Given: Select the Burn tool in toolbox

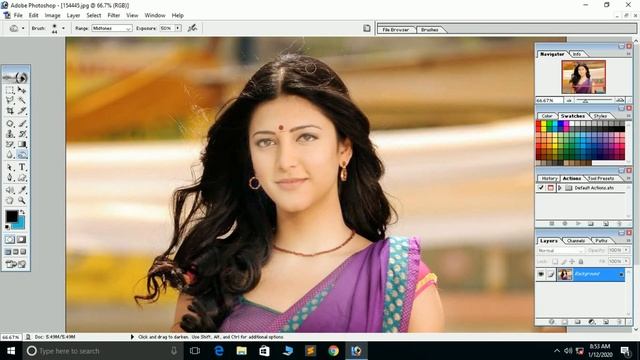Looking at the screenshot, I should pos(22,154).
